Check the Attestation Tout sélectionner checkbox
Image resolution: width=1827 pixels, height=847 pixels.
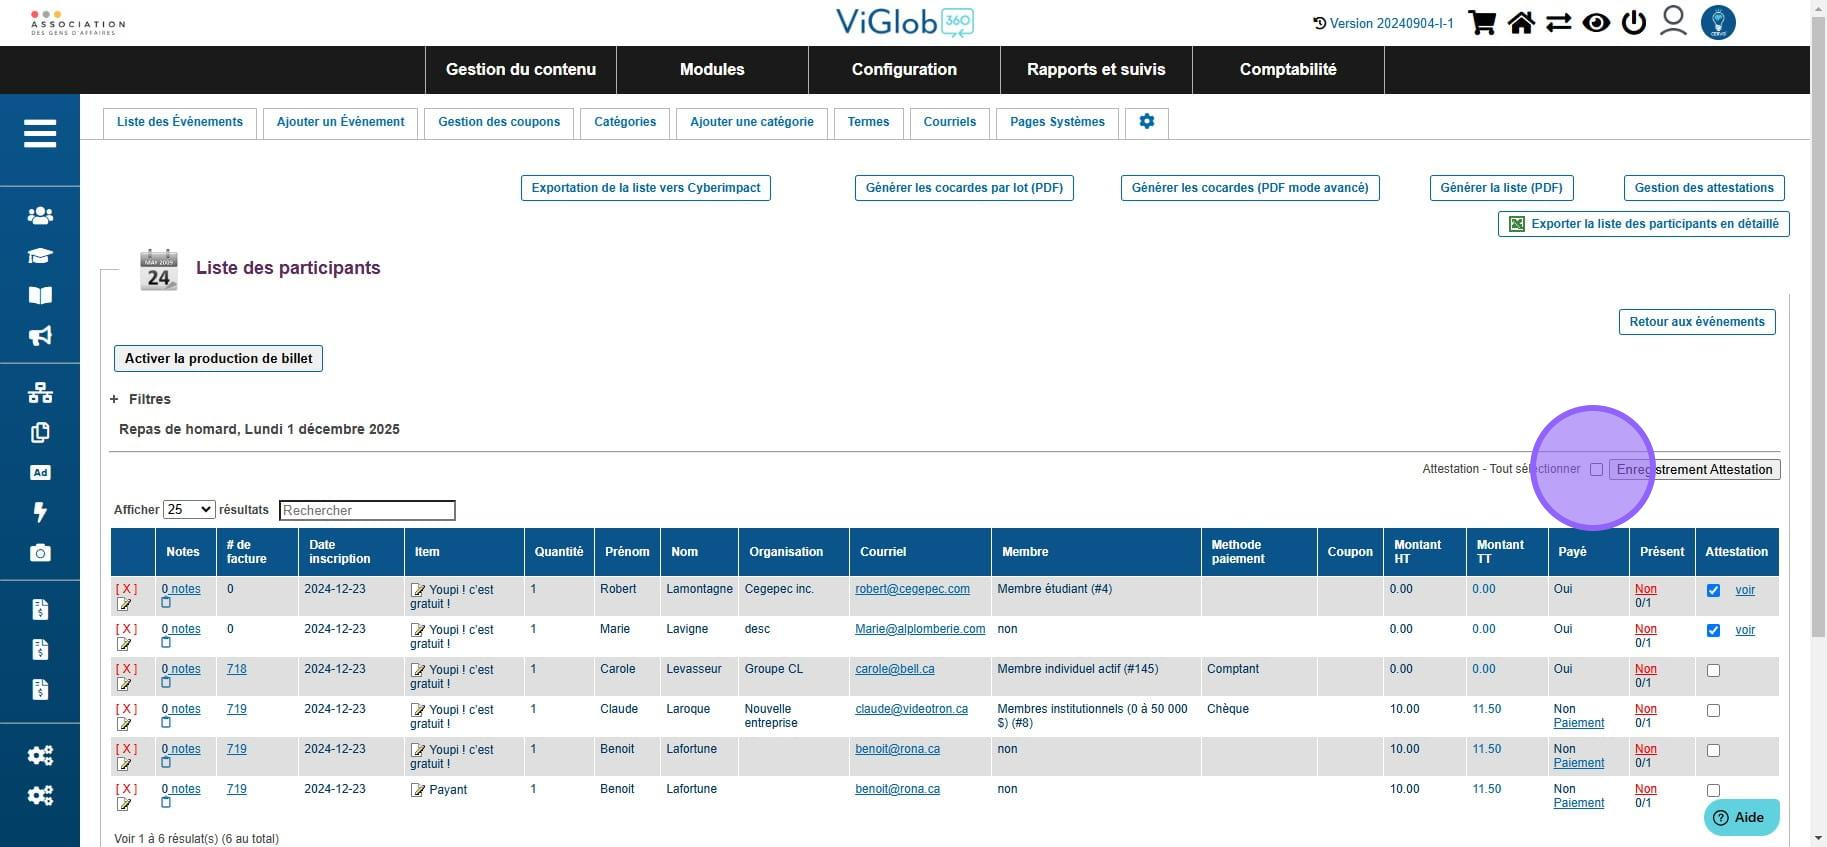tap(1596, 469)
